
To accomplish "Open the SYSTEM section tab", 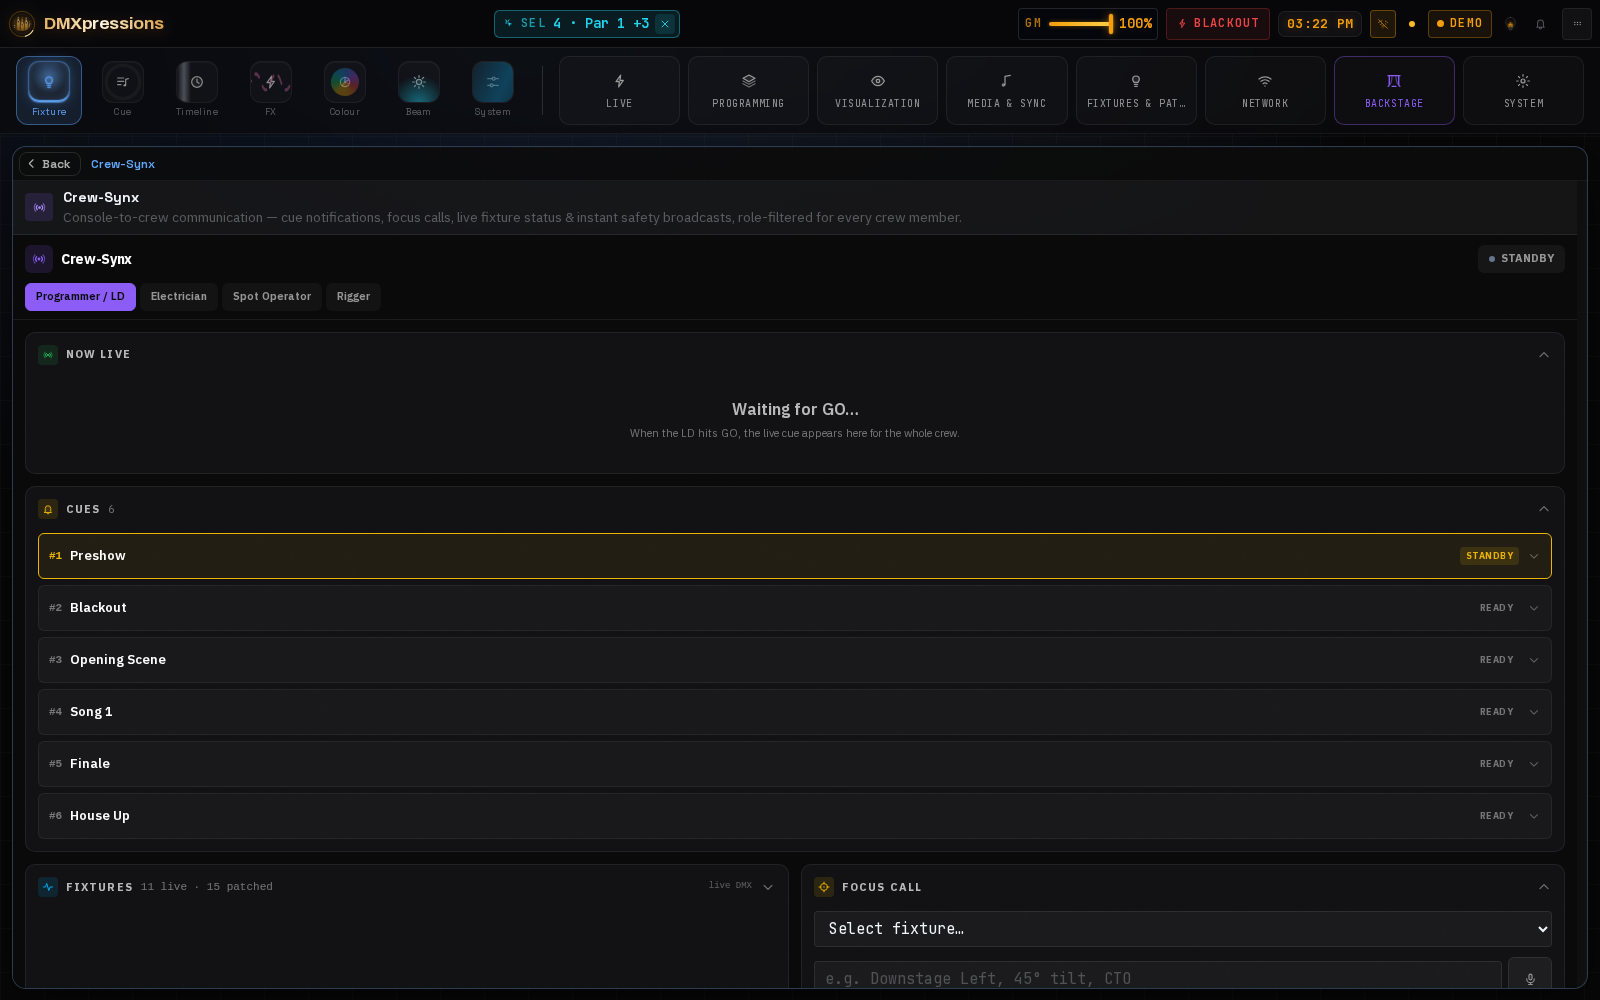I will point(1523,90).
